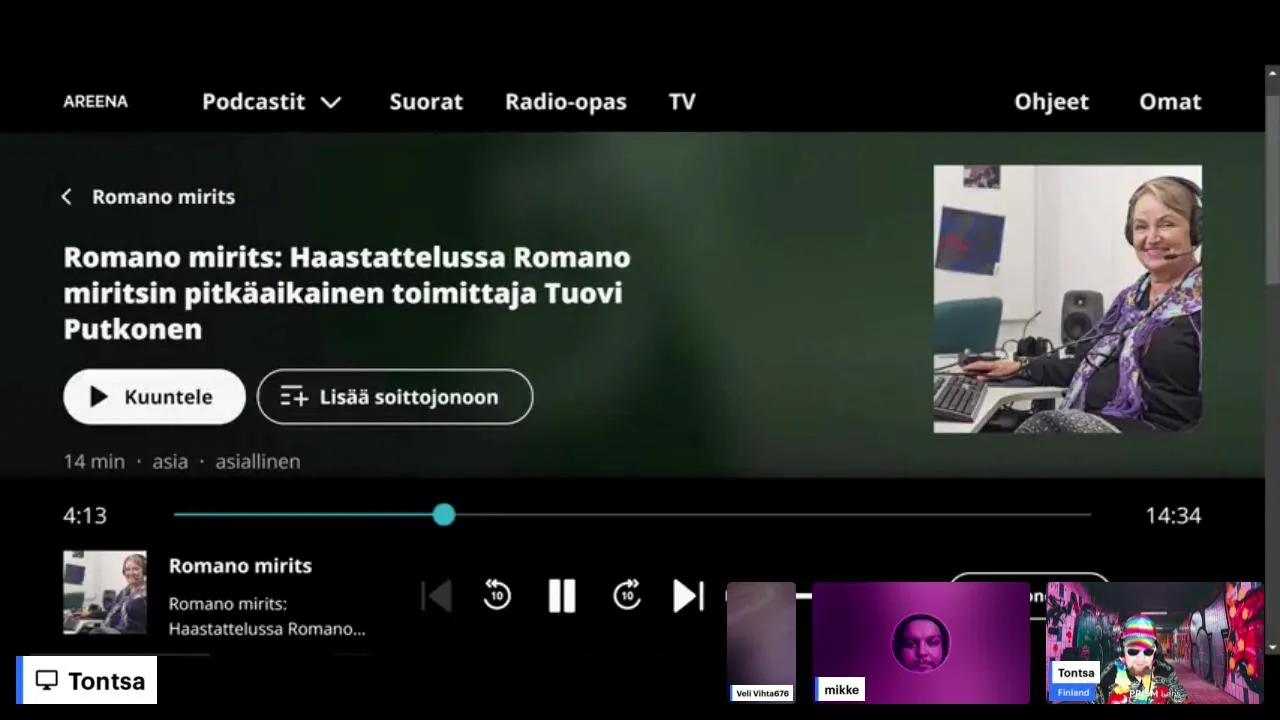This screenshot has width=1280, height=720.
Task: Go back via the Romano mirits chevron
Action: 66,197
